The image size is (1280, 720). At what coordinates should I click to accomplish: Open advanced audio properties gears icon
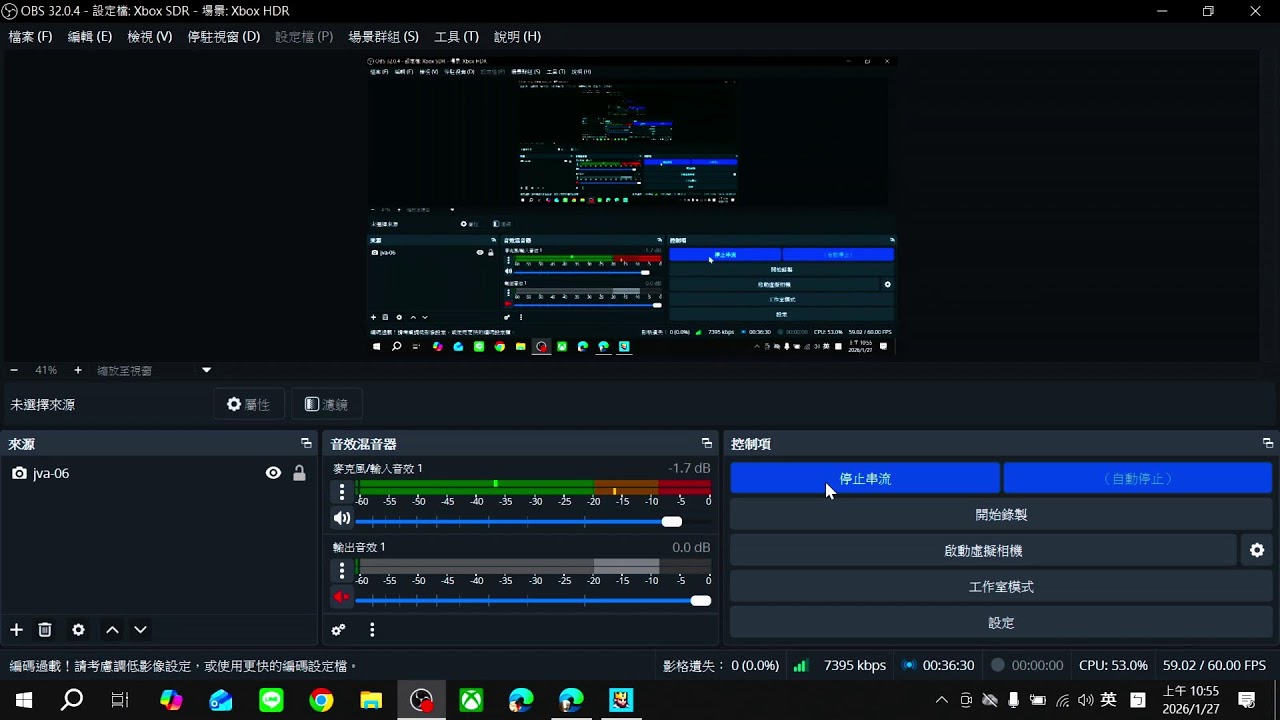coord(339,630)
